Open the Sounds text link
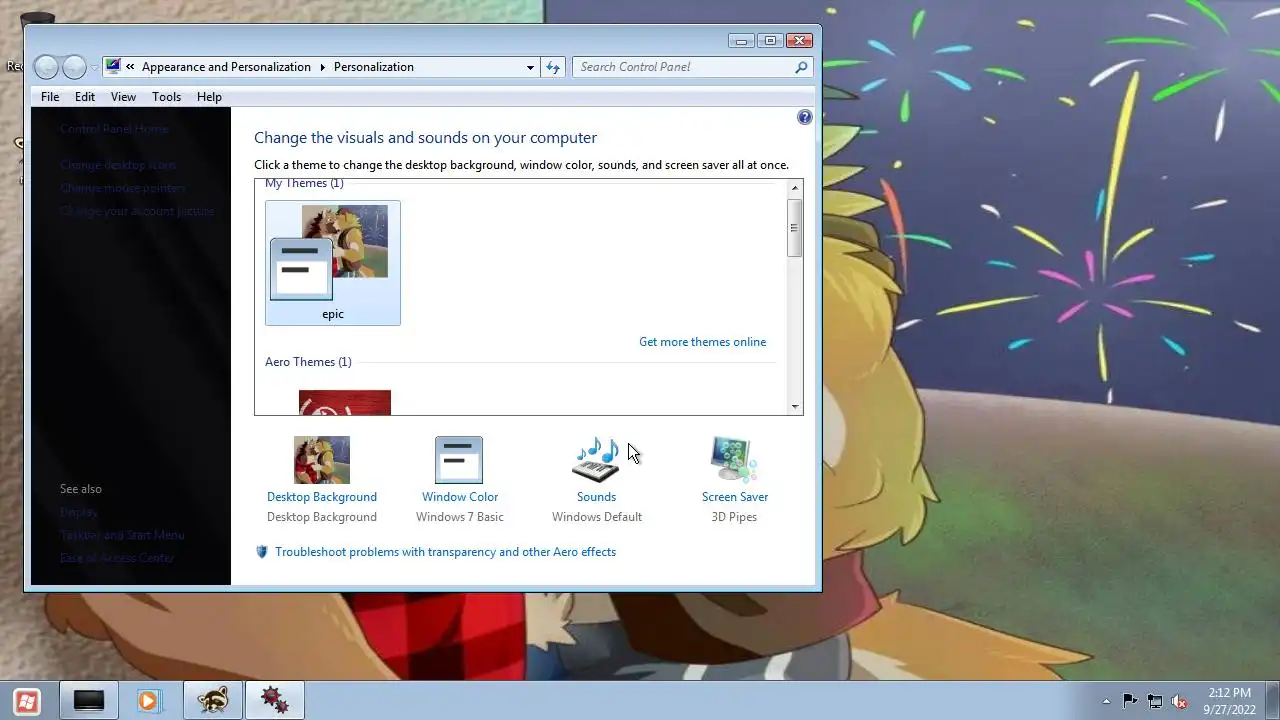This screenshot has height=720, width=1280. point(596,497)
